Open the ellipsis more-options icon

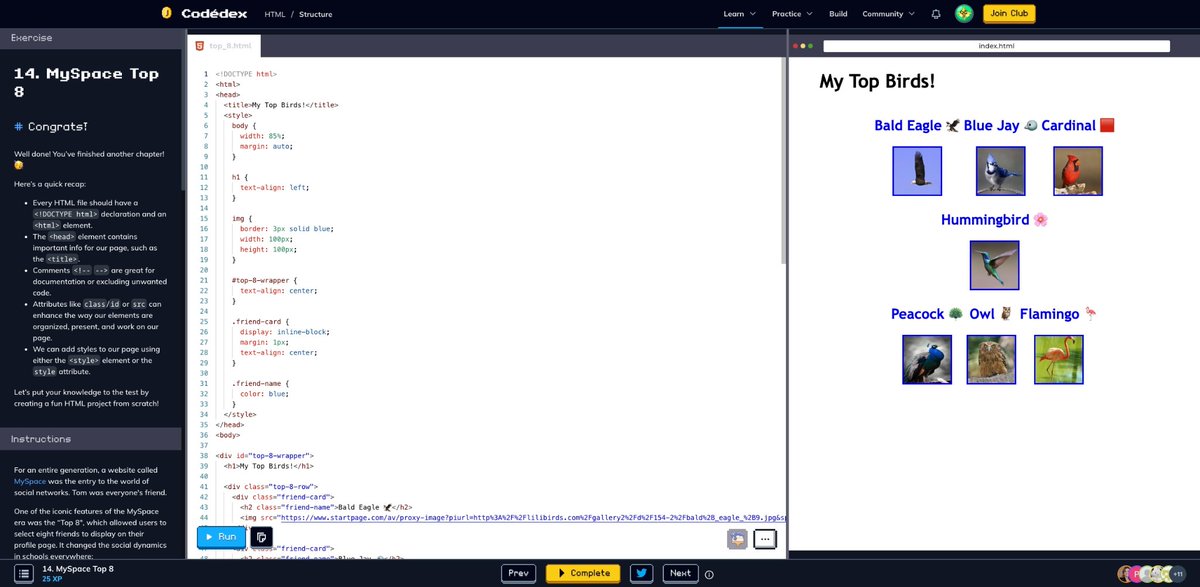764,539
